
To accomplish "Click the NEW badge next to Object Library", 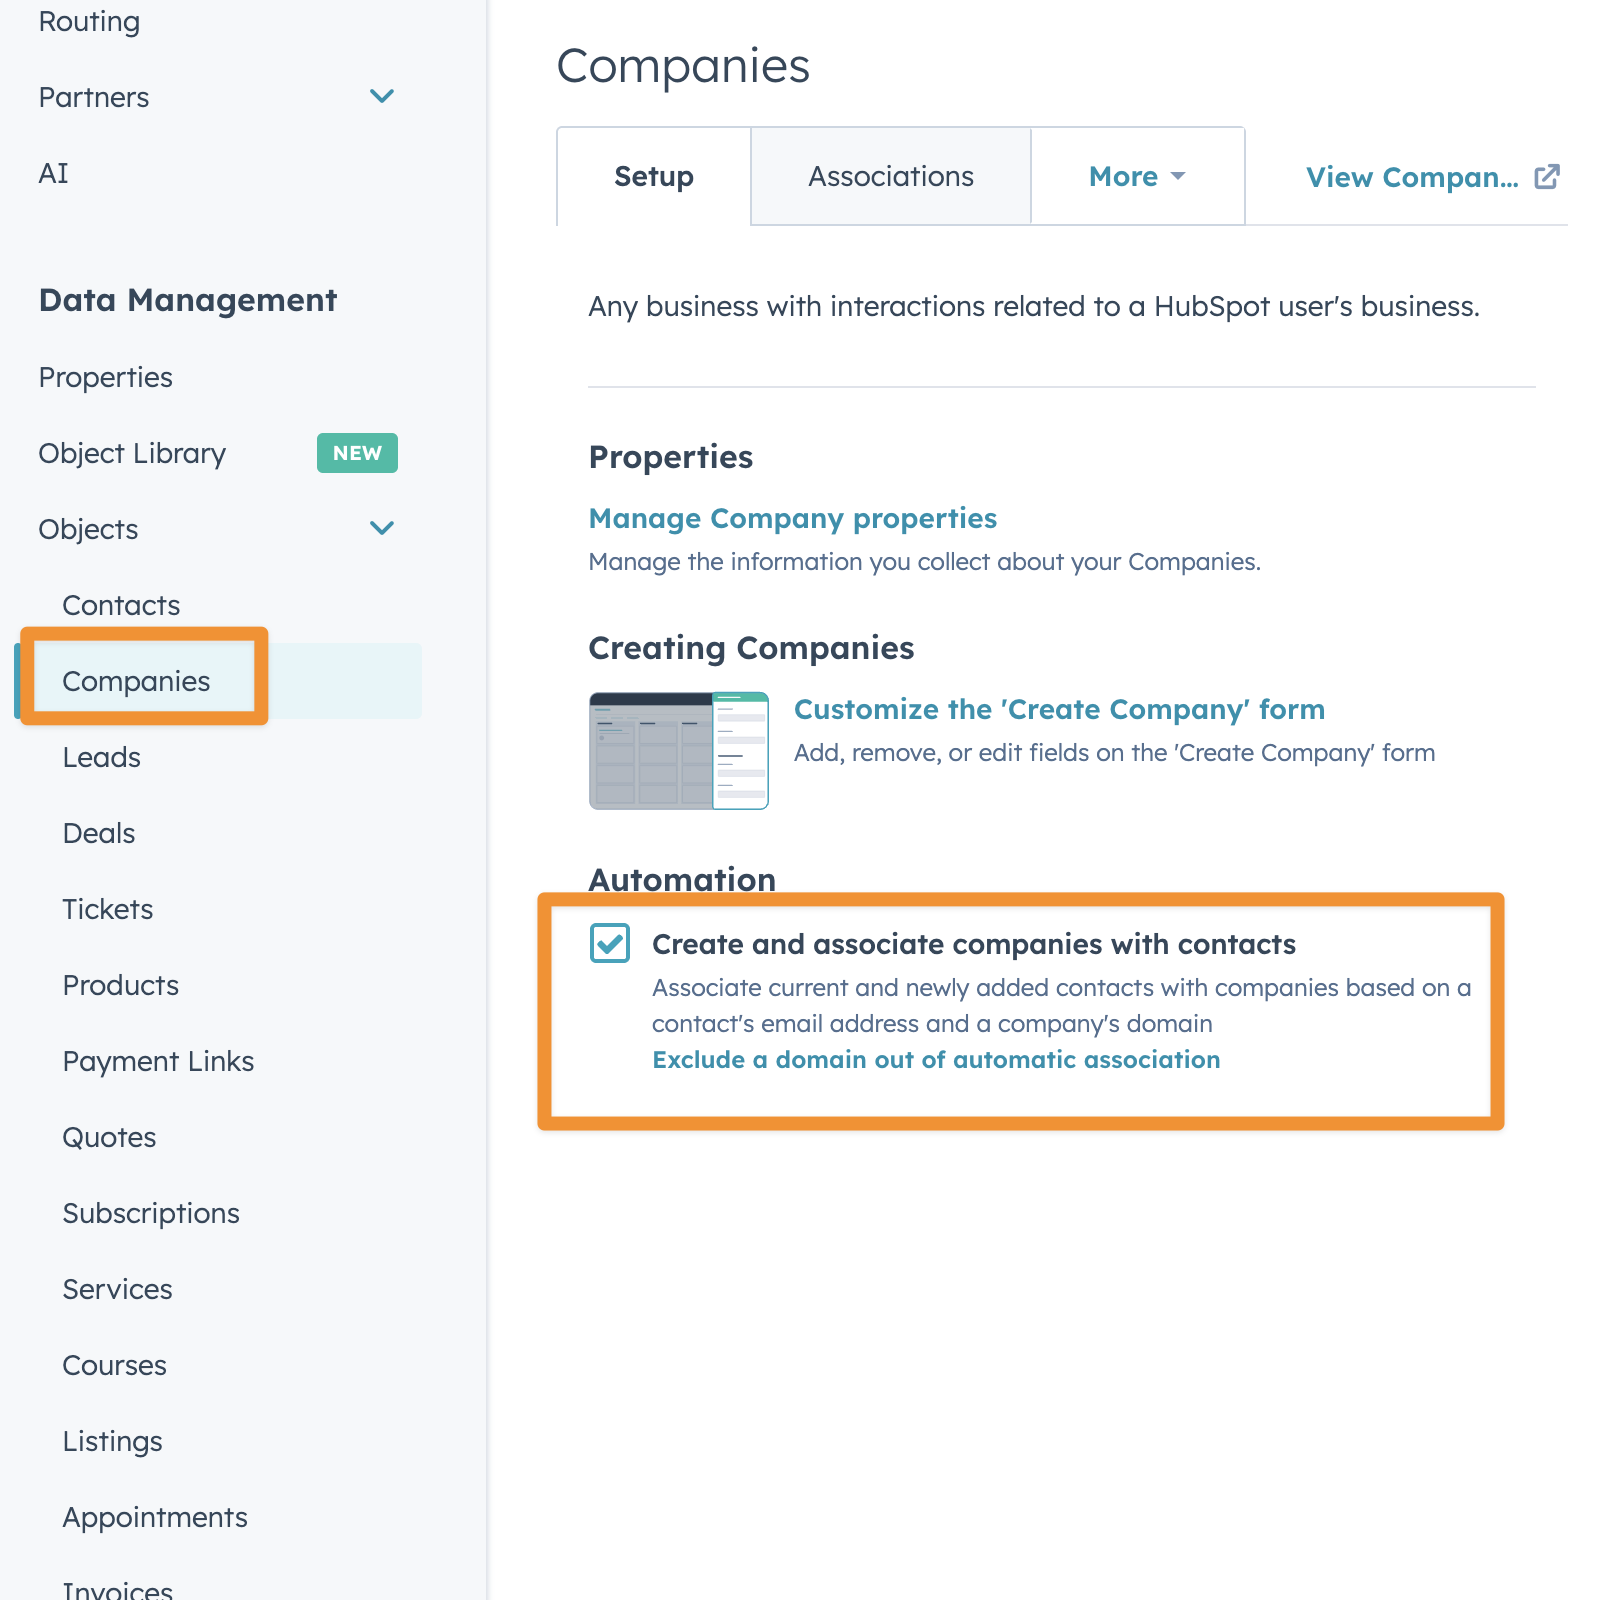I will click(x=357, y=453).
